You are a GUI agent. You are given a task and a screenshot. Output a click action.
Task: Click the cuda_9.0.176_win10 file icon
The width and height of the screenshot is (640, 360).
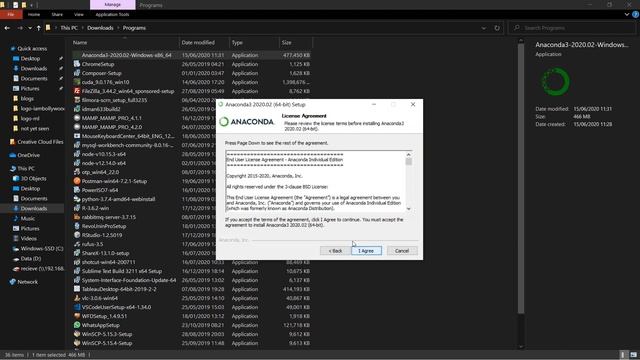click(77, 82)
